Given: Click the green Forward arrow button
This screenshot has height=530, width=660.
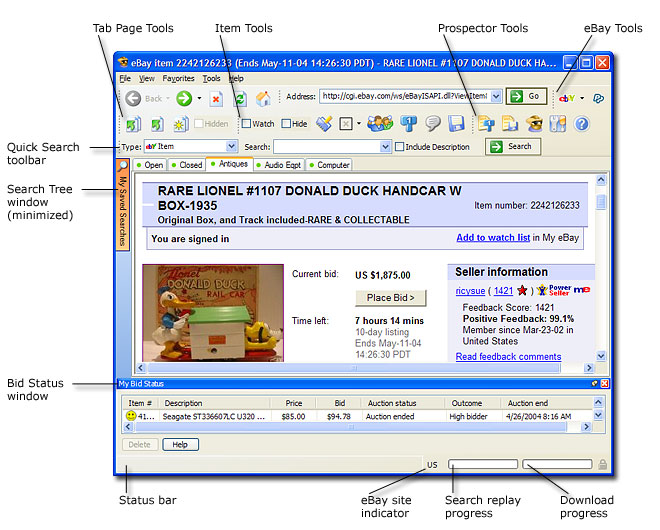Looking at the screenshot, I should point(184,99).
